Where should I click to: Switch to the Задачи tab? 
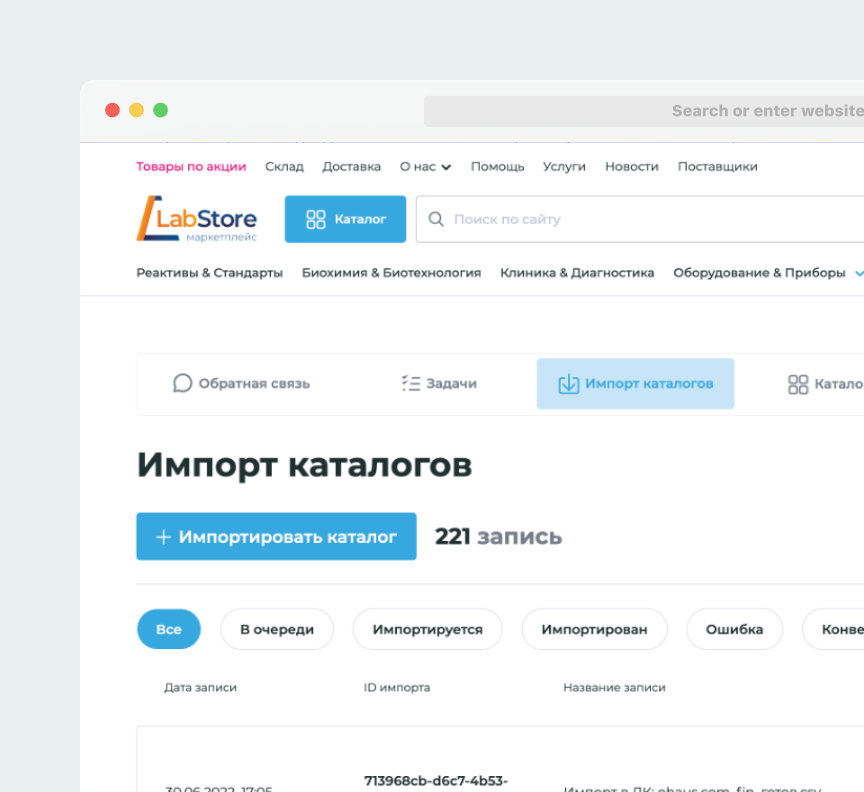coord(439,384)
